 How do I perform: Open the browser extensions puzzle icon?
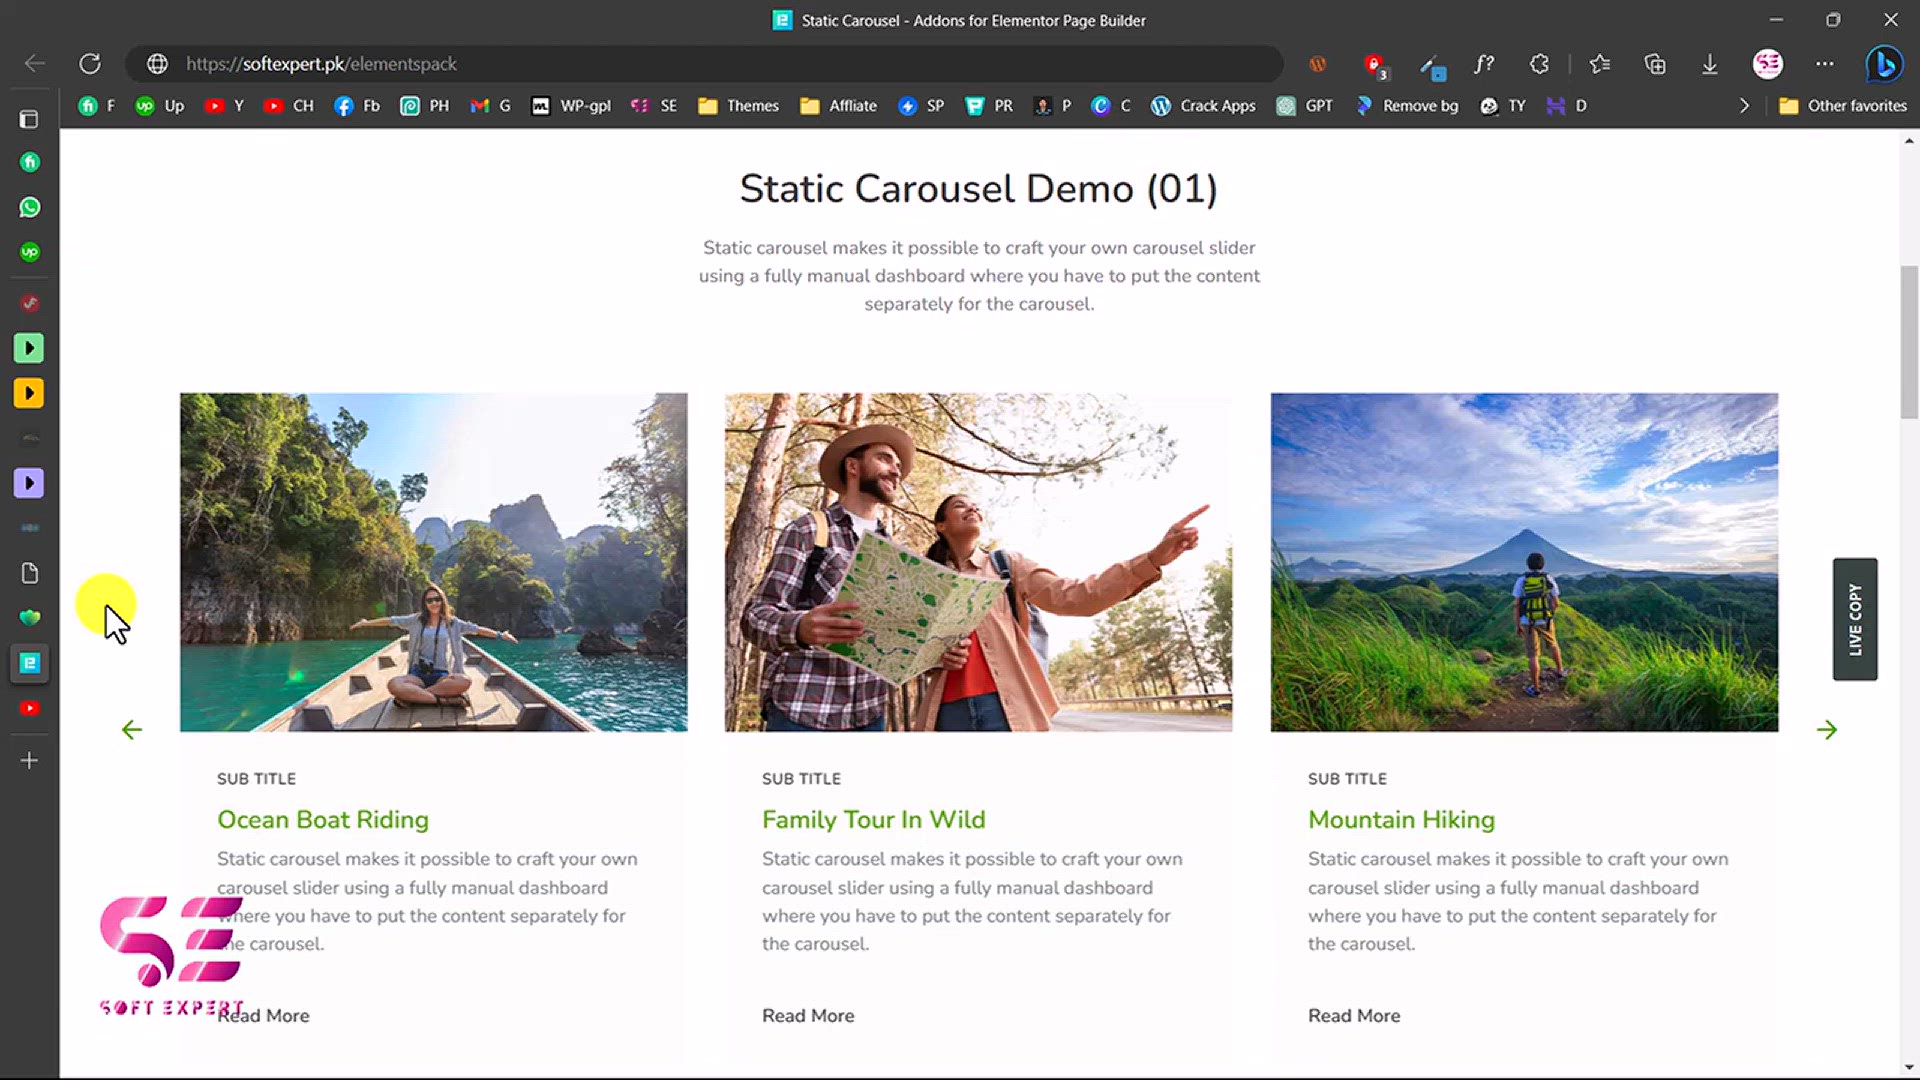[x=1540, y=64]
